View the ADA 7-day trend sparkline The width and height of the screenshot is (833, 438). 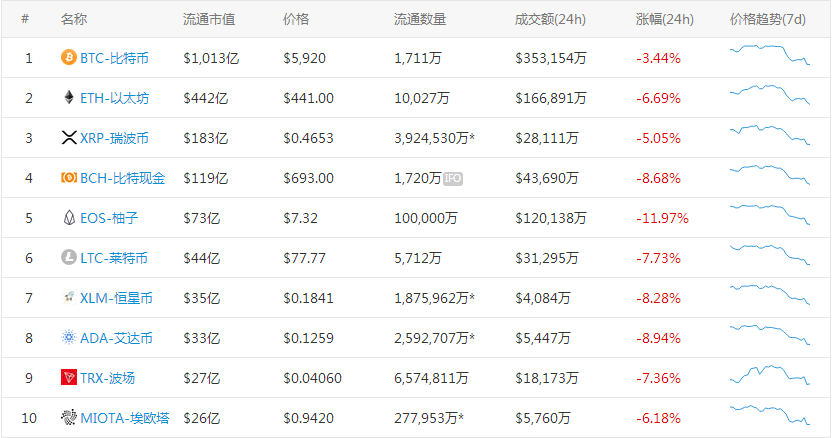[x=770, y=334]
